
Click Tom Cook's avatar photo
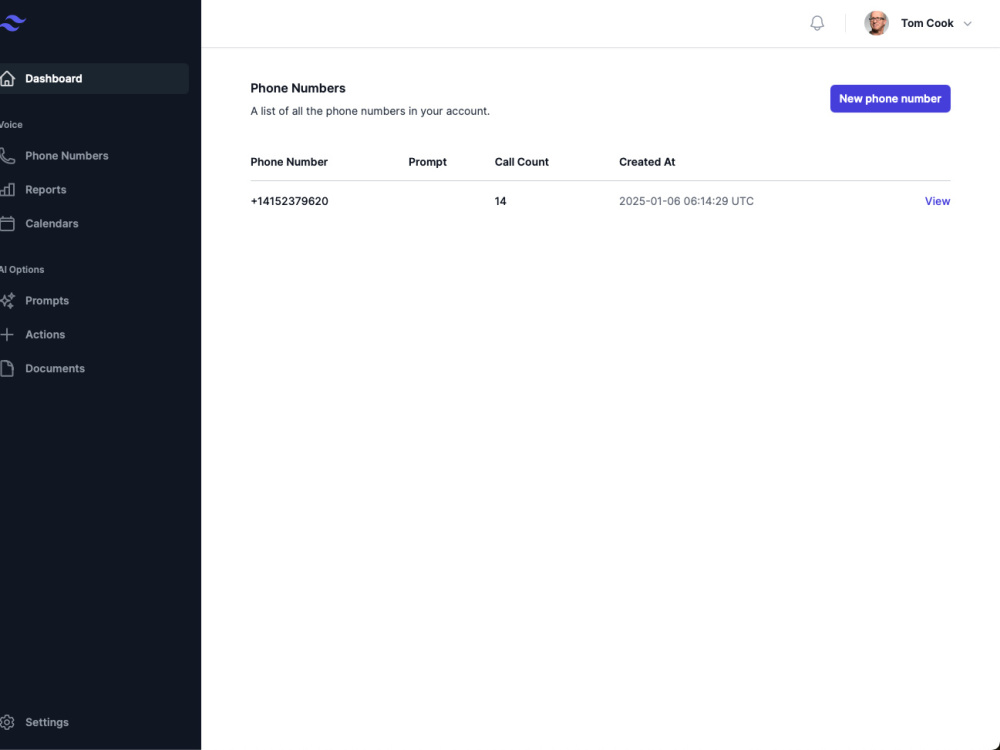pos(876,23)
